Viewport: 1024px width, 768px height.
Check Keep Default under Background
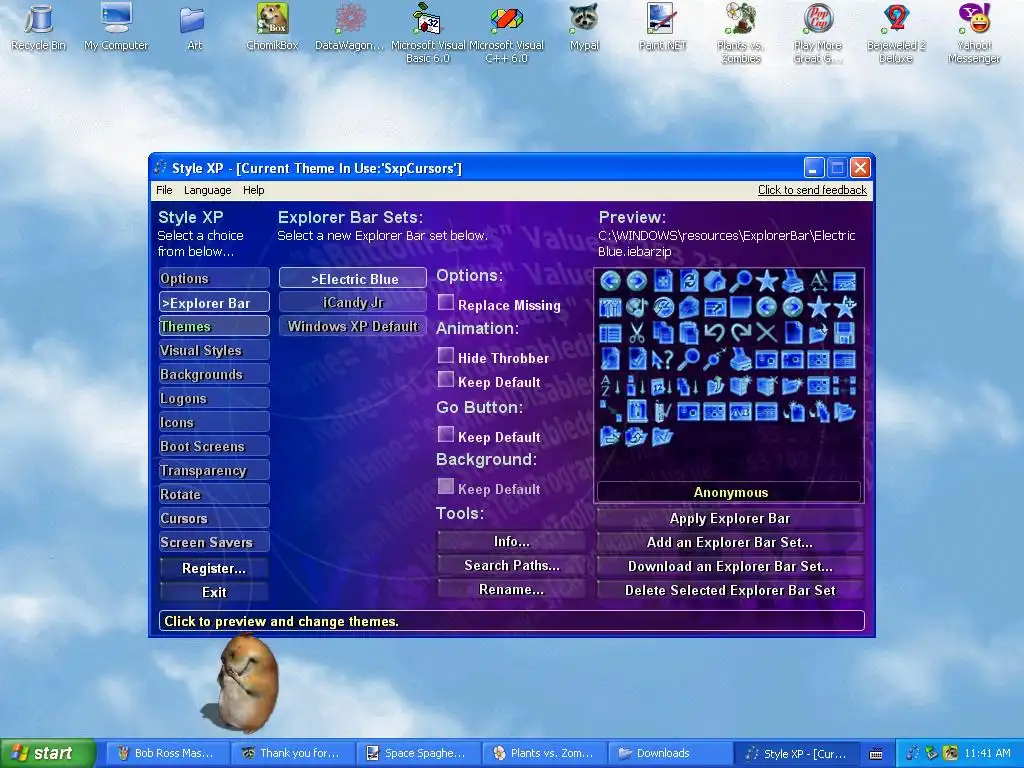coord(445,486)
